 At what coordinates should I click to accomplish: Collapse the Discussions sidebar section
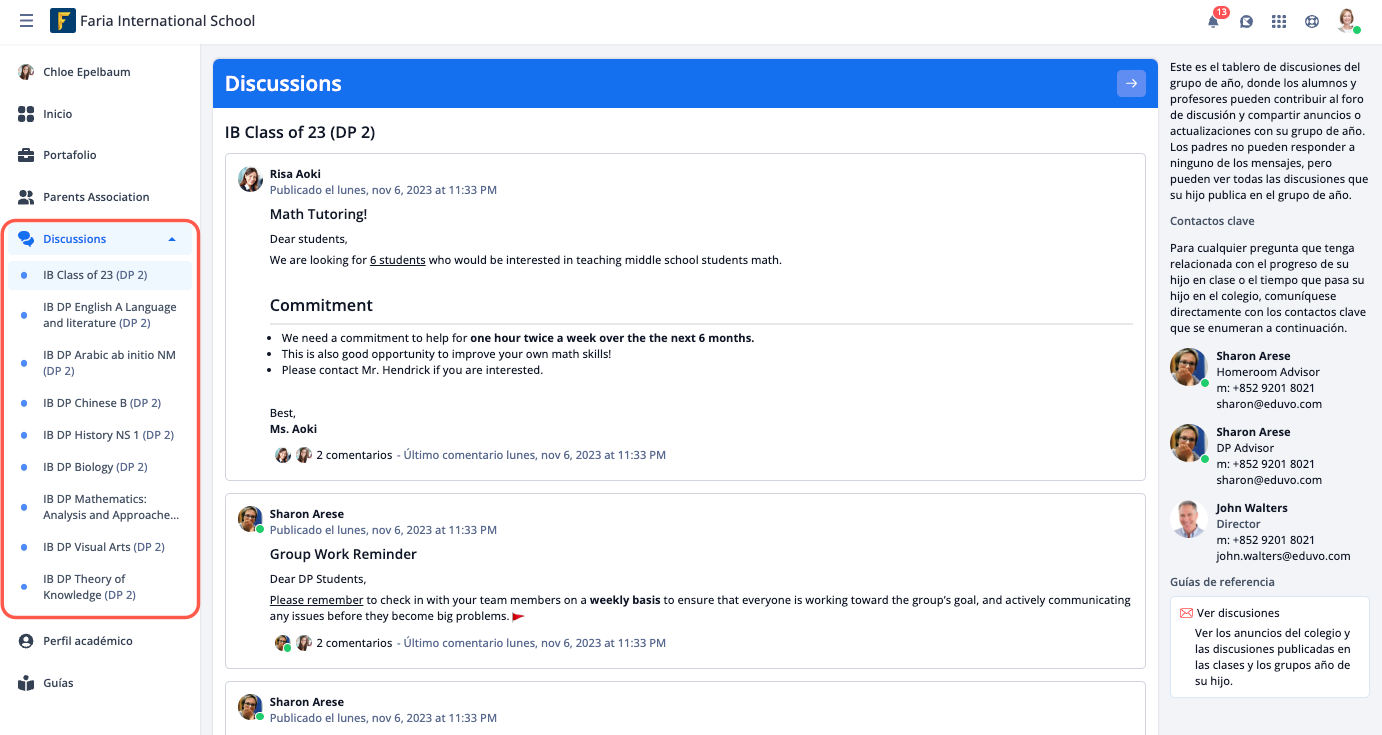[x=172, y=239]
